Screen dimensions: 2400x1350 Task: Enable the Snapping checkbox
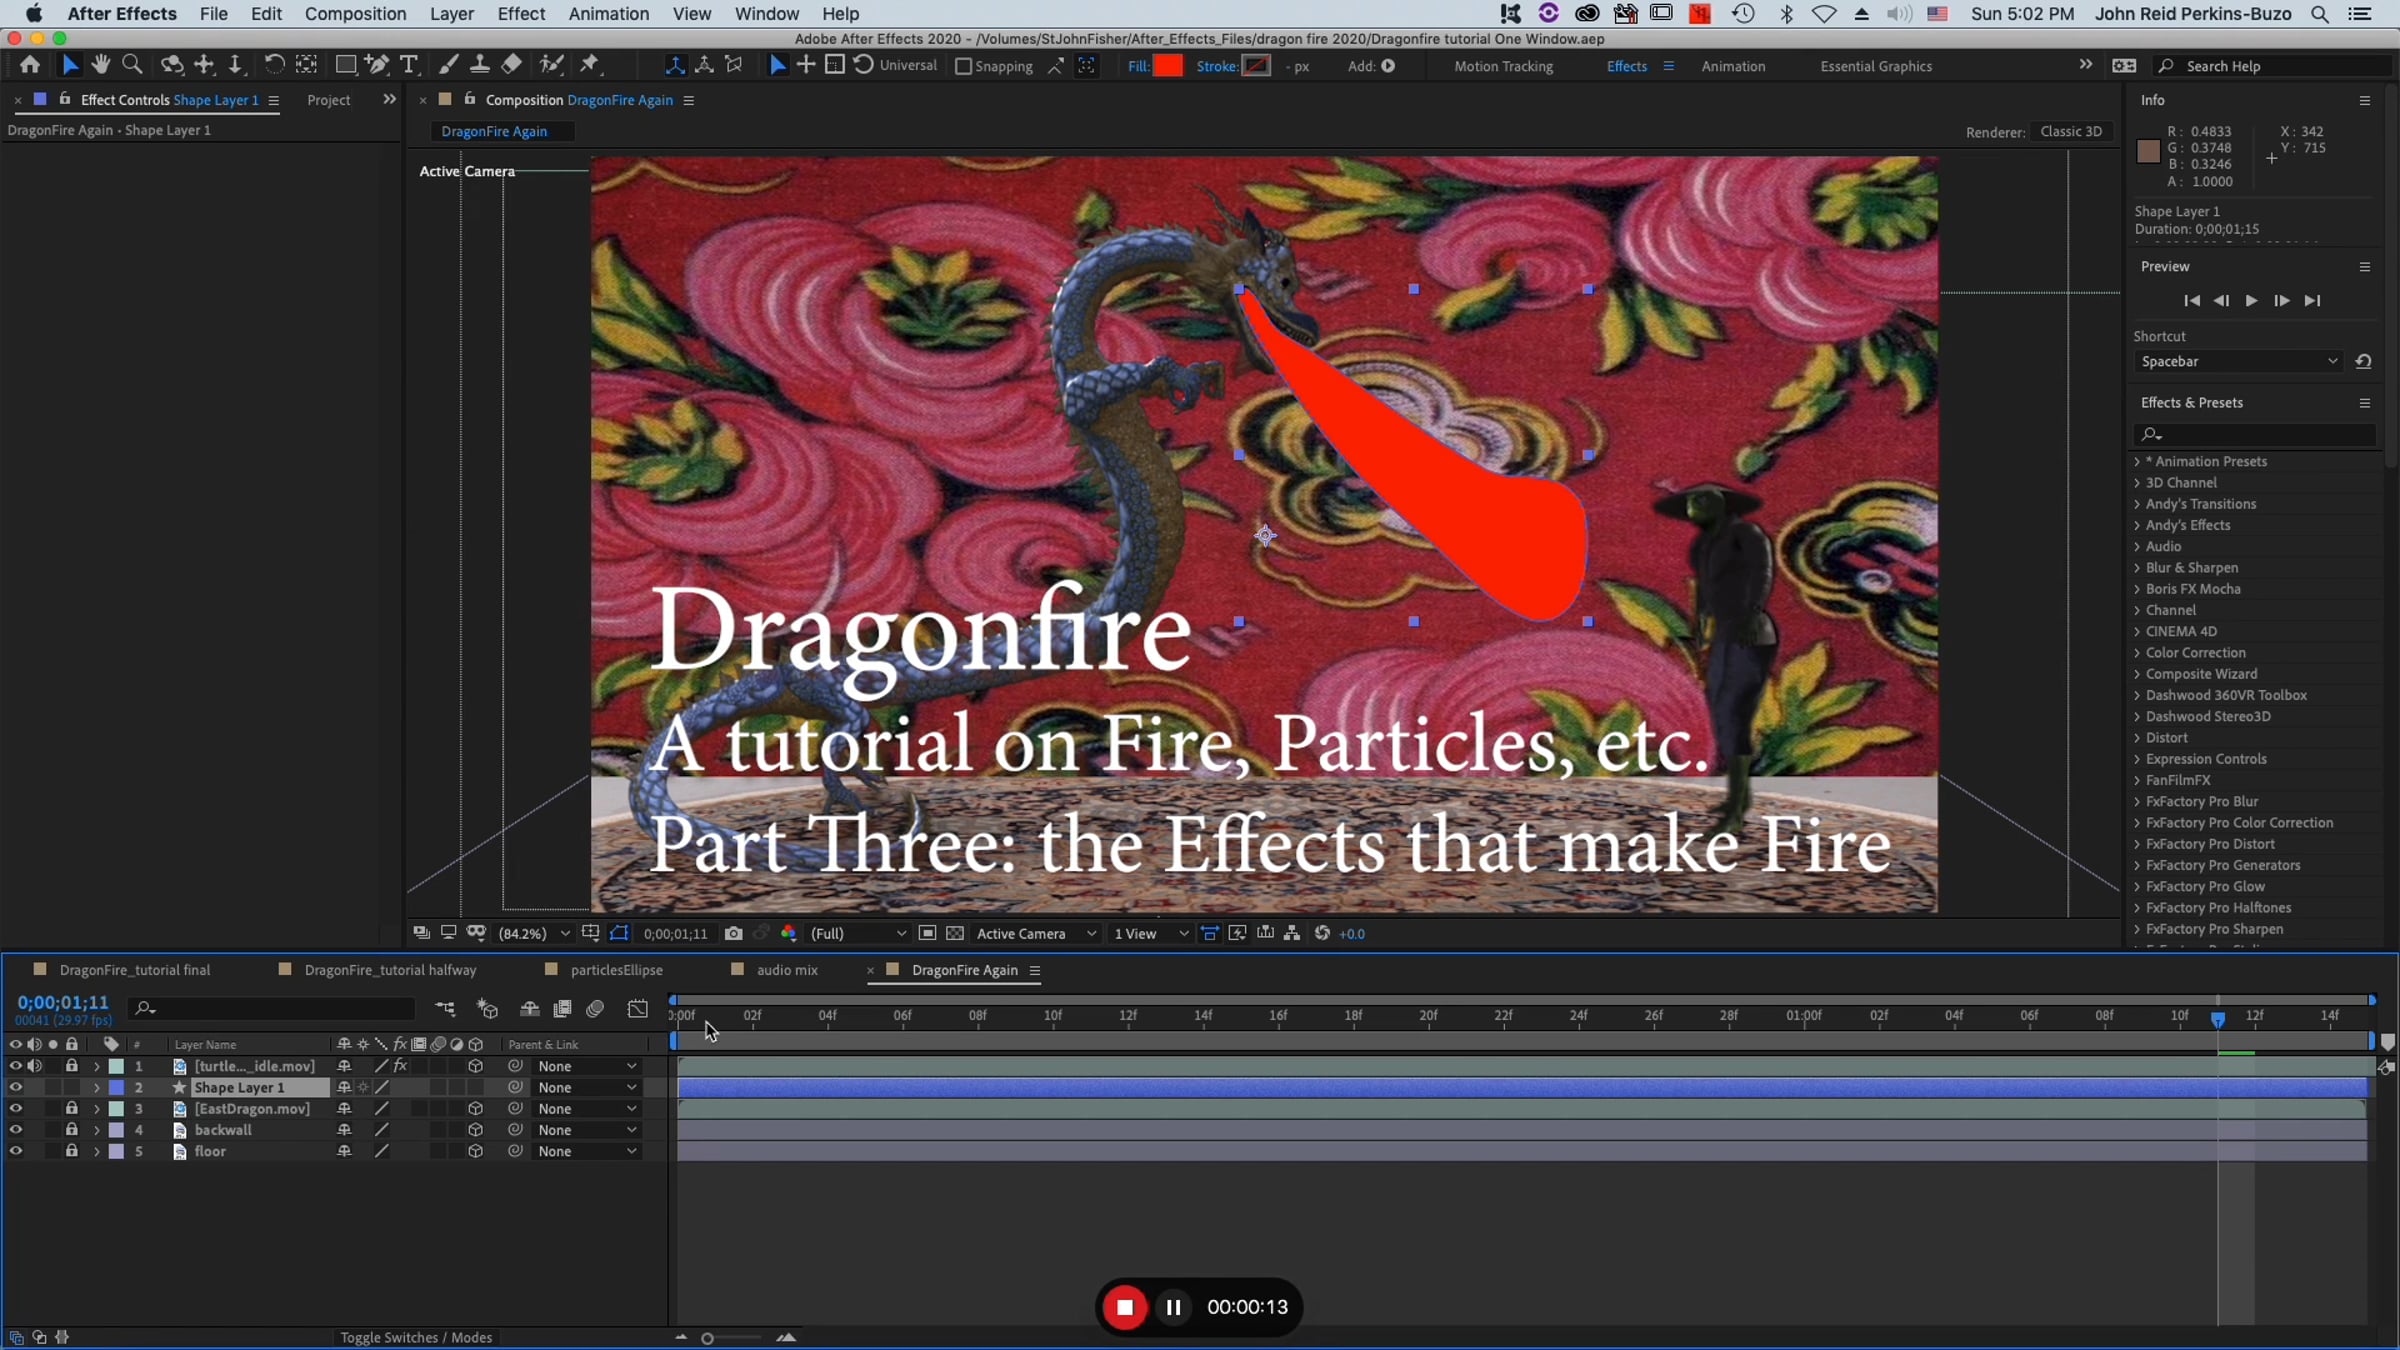tap(963, 66)
